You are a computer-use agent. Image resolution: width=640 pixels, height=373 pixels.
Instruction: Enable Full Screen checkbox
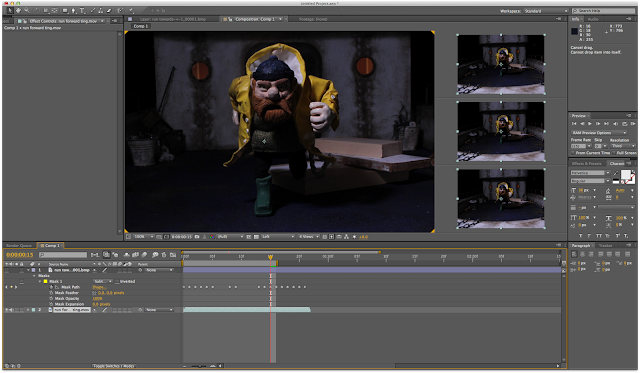(x=614, y=153)
